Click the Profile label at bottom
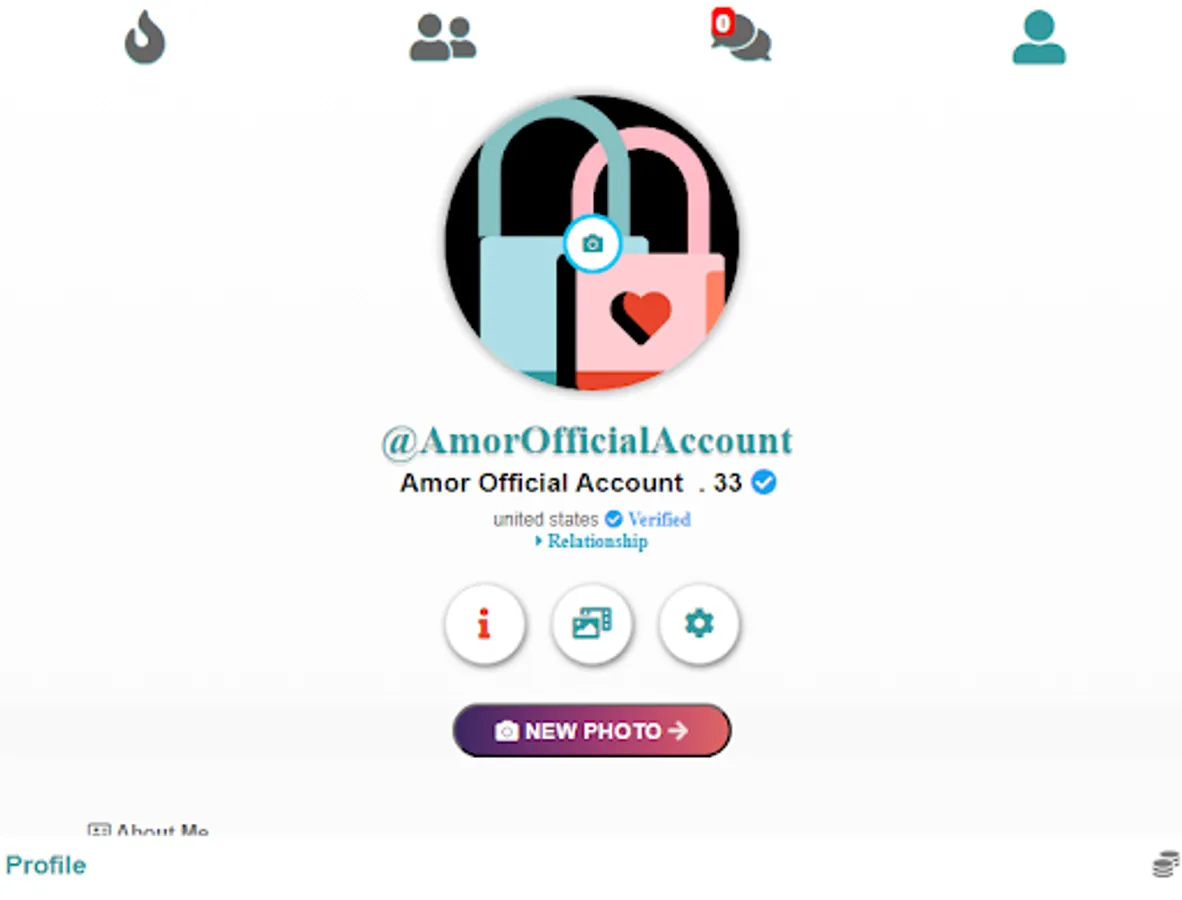 (x=46, y=865)
